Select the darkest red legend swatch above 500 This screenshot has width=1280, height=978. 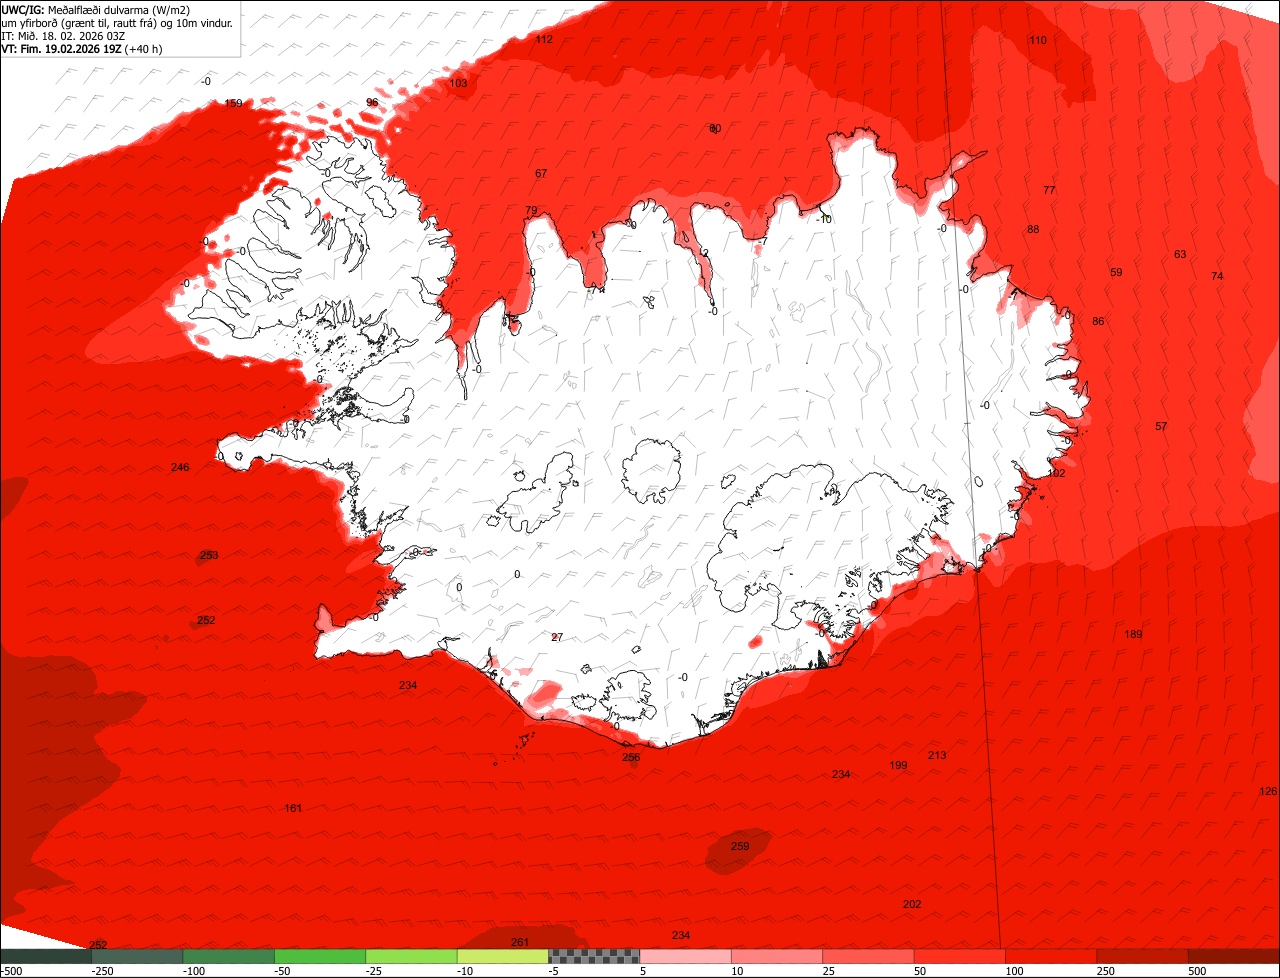pyautogui.click(x=1234, y=956)
